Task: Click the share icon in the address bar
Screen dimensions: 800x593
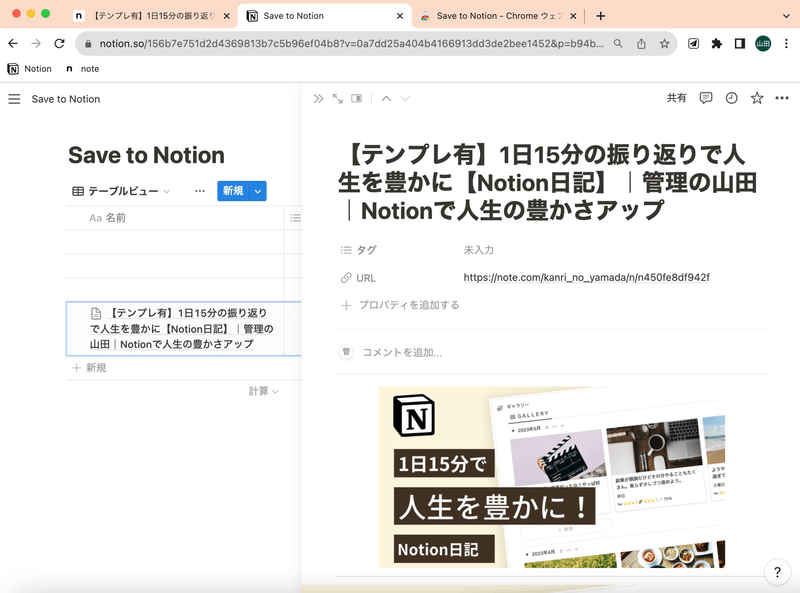Action: point(641,44)
